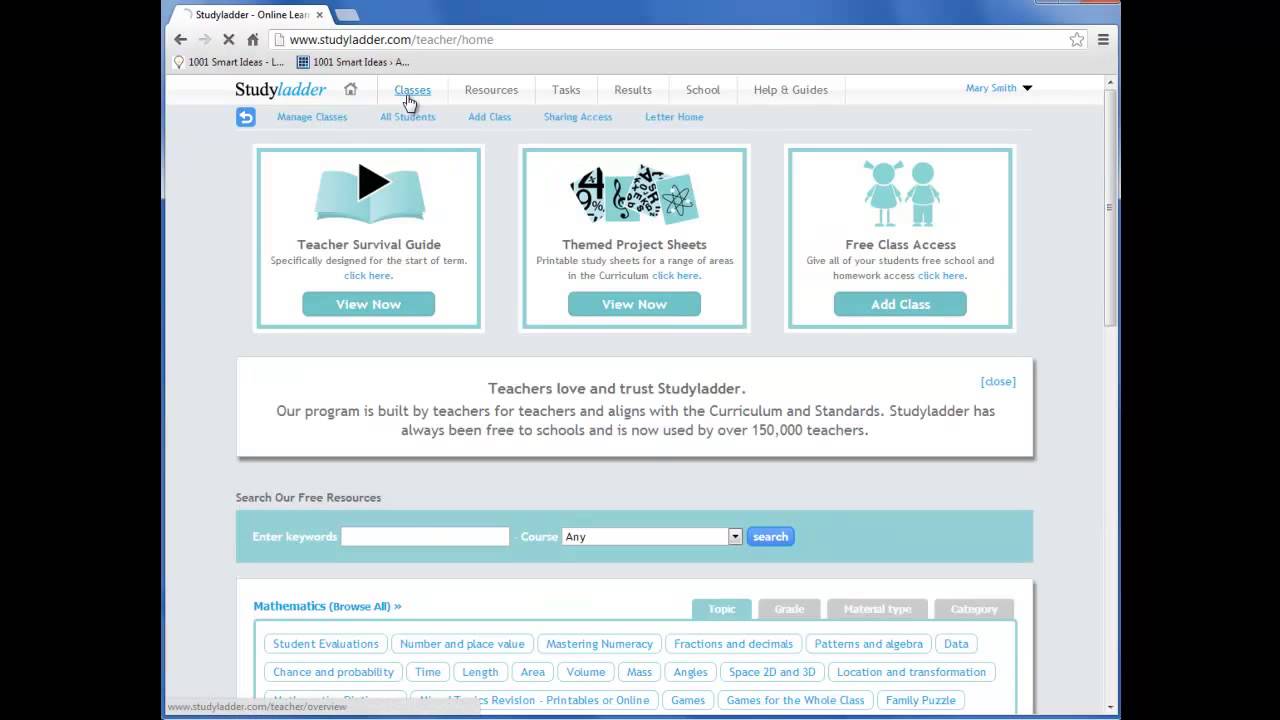Switch to Topic tab

[x=722, y=609]
